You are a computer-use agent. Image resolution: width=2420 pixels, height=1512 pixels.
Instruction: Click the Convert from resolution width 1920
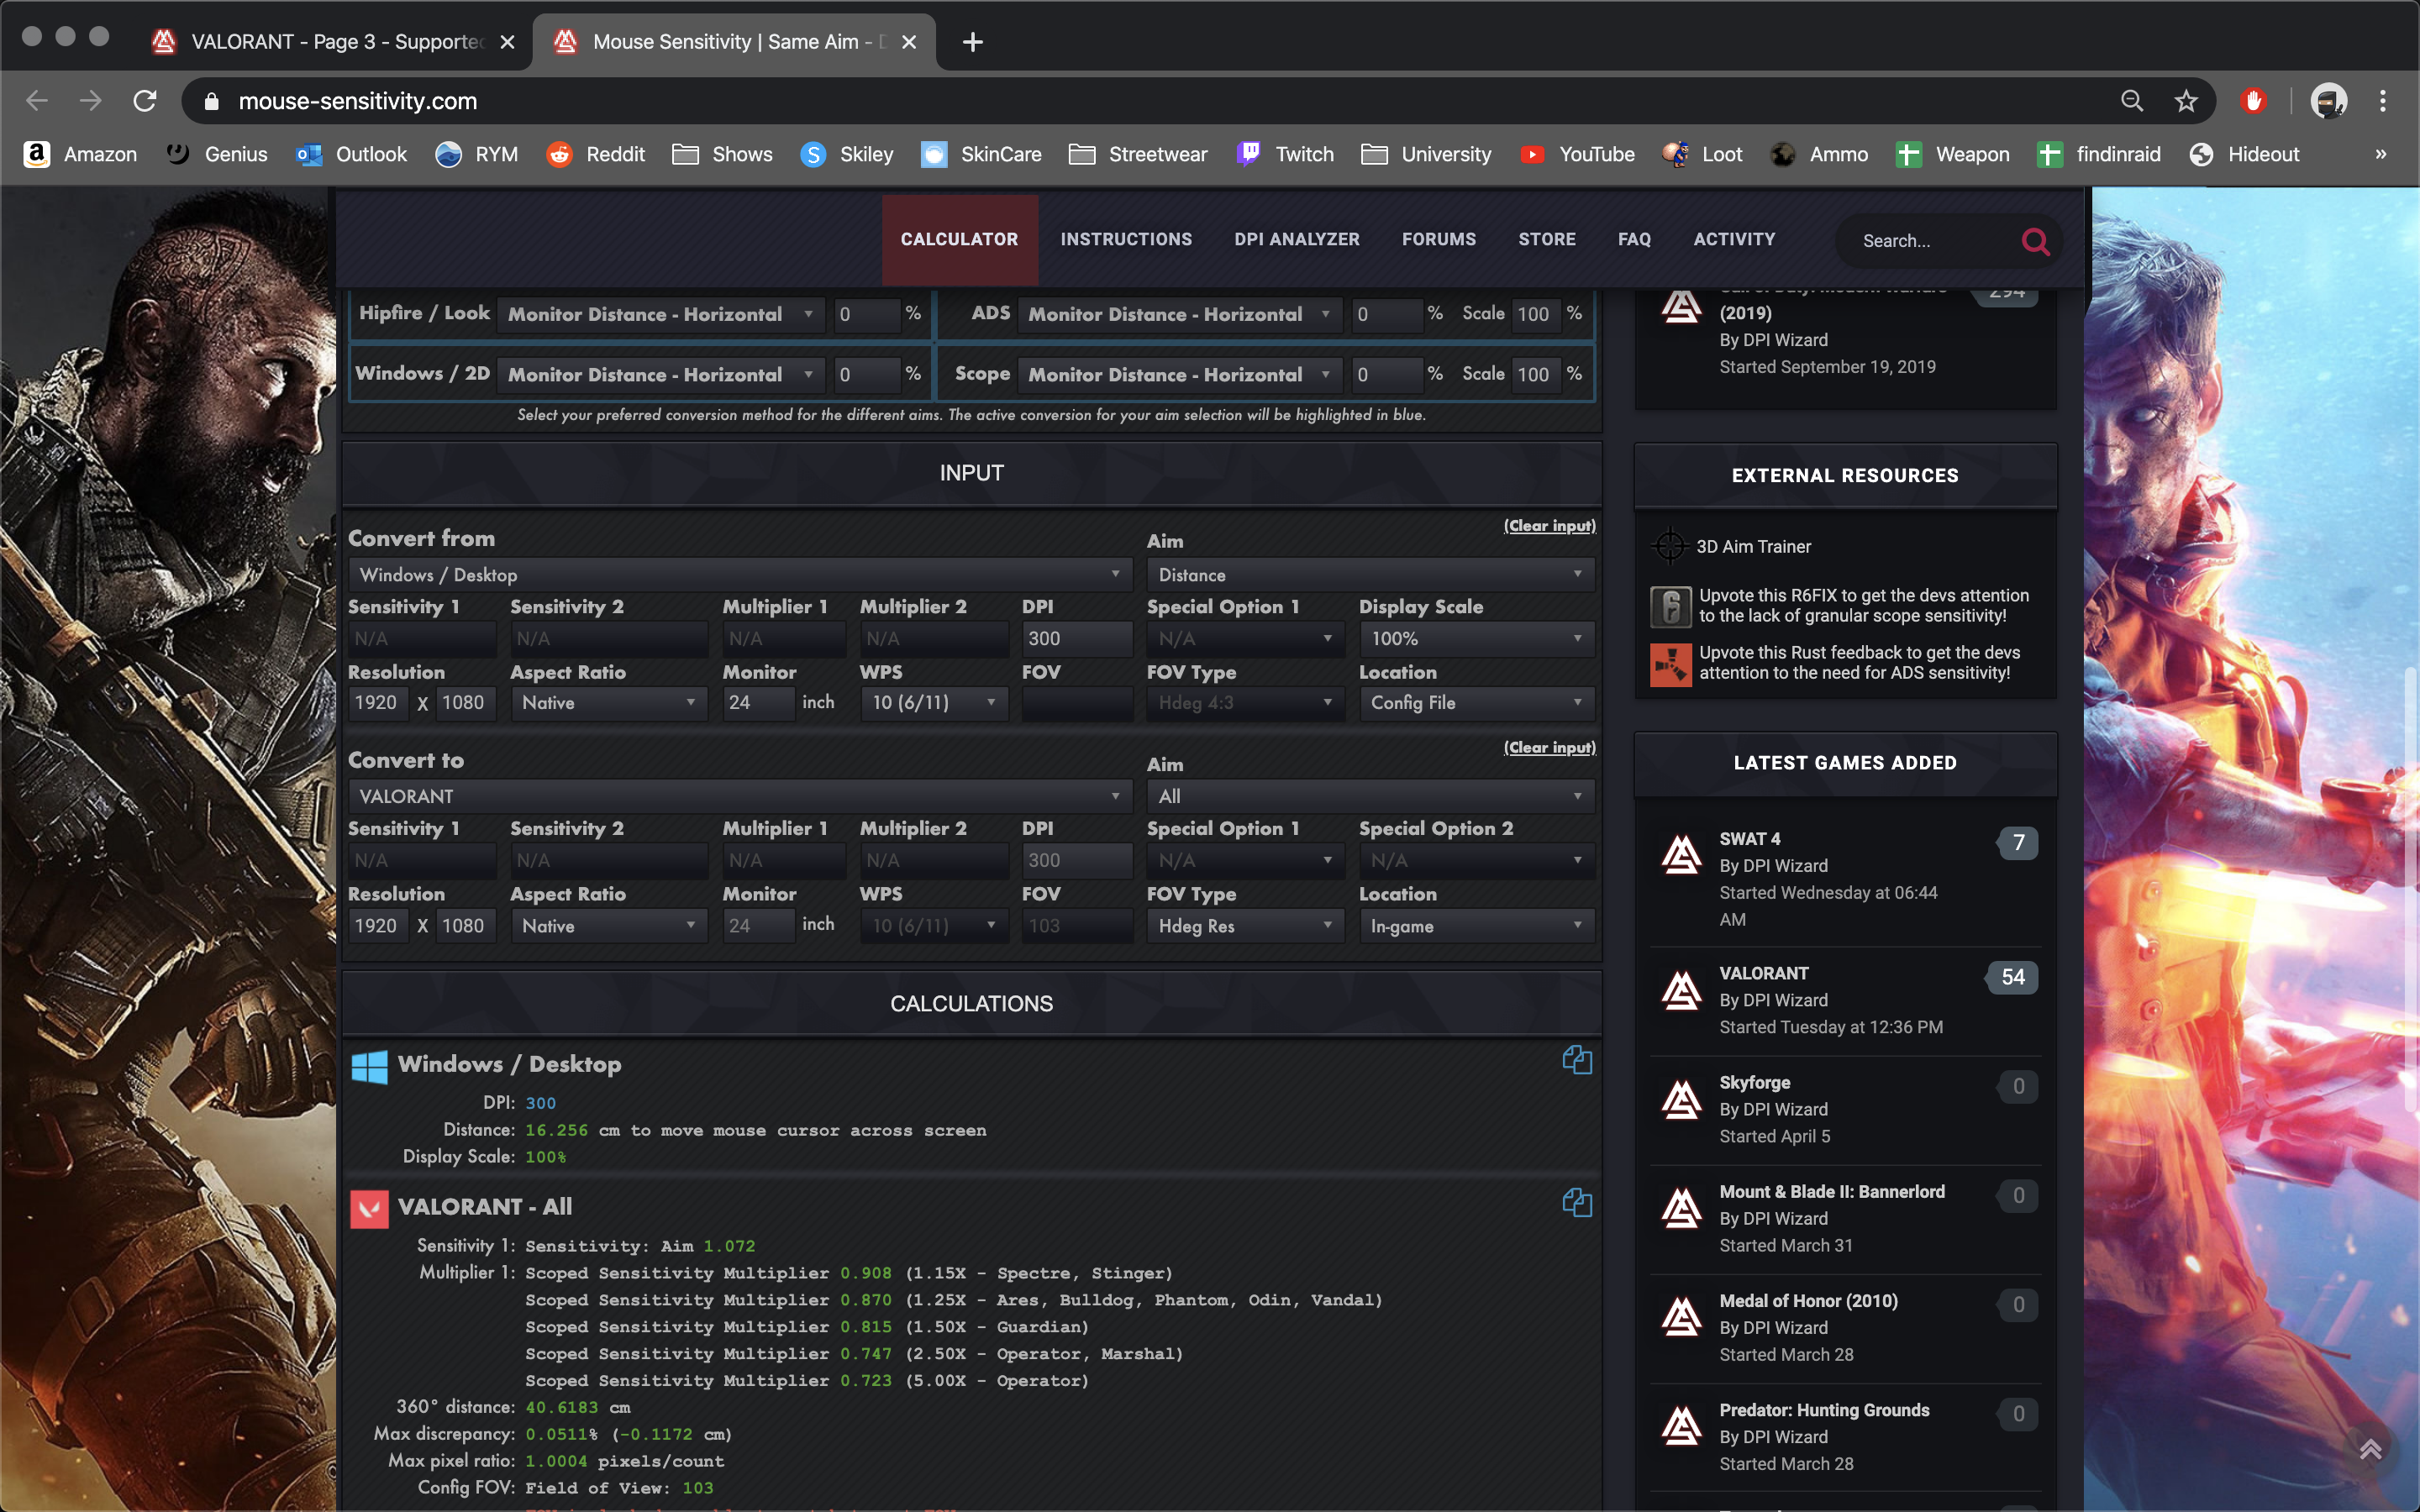click(378, 703)
